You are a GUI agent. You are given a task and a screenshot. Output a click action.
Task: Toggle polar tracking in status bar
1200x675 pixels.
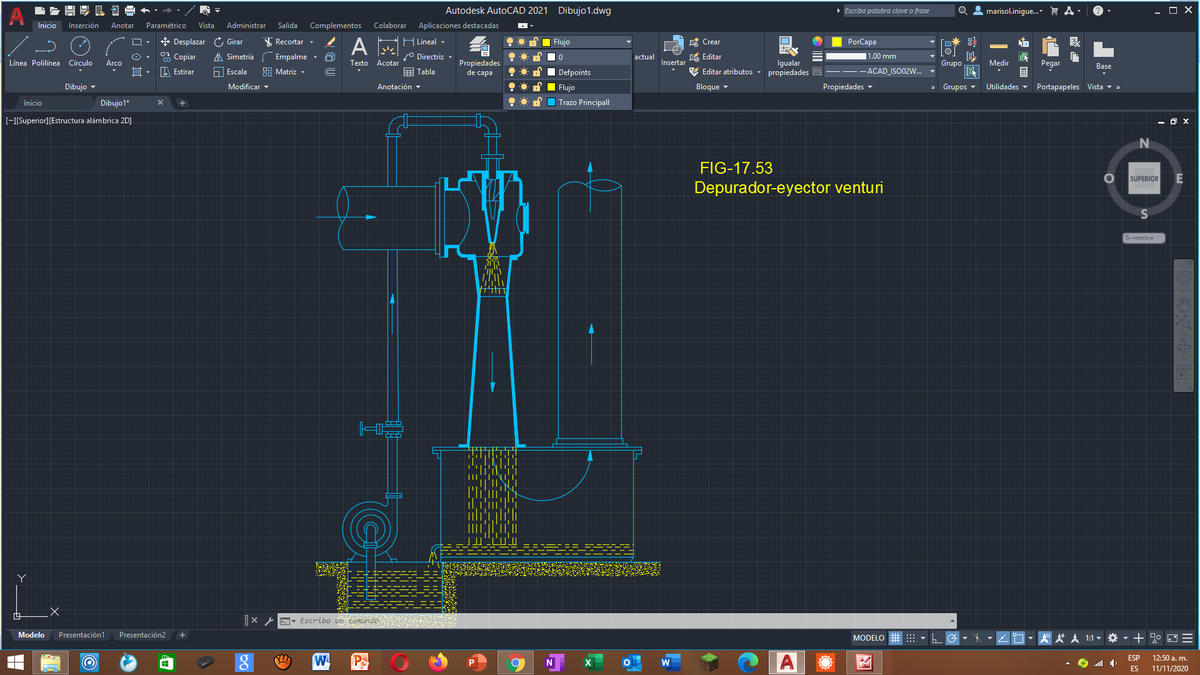pyautogui.click(x=952, y=638)
